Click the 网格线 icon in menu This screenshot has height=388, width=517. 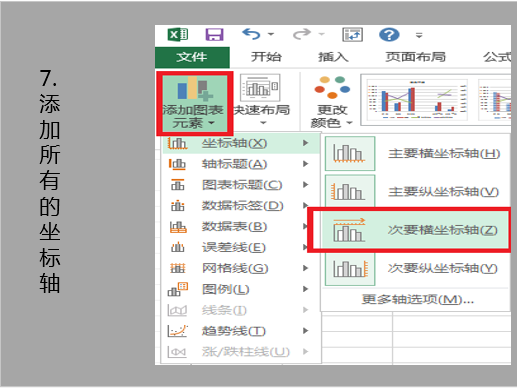coord(177,268)
